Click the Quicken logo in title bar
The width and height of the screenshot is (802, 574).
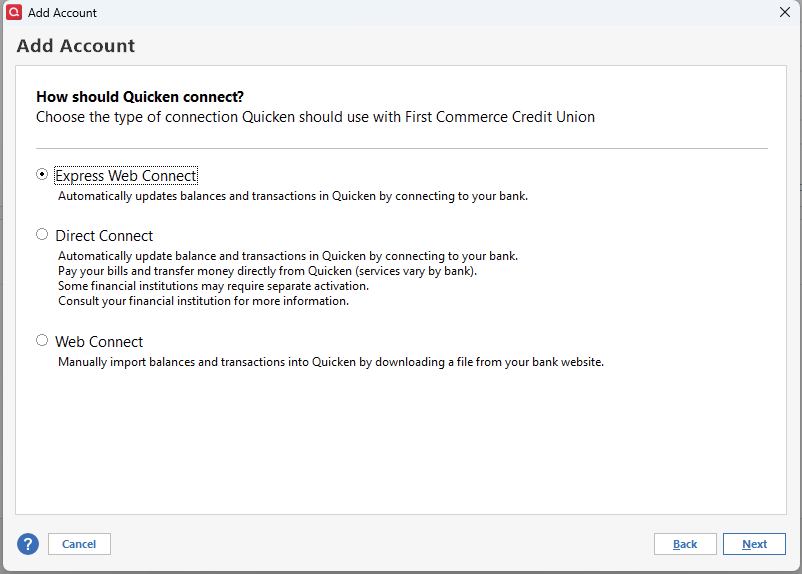point(14,12)
